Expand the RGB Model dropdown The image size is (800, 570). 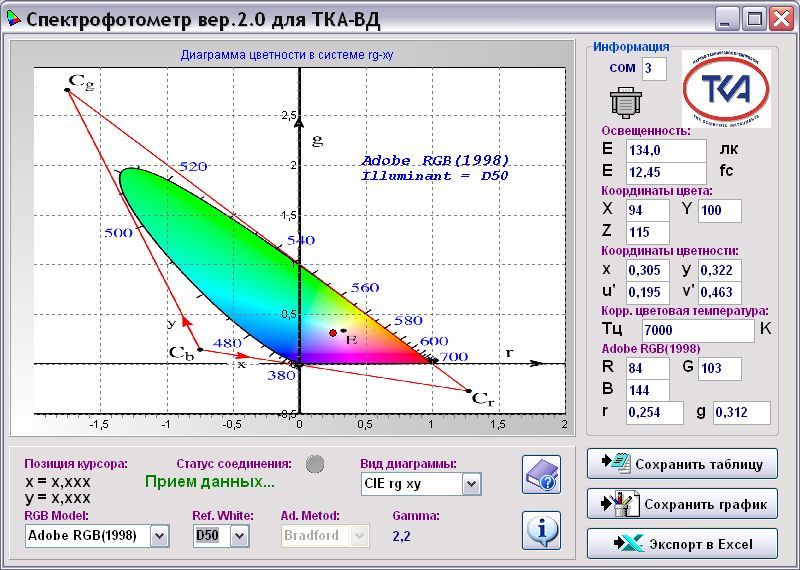(159, 536)
